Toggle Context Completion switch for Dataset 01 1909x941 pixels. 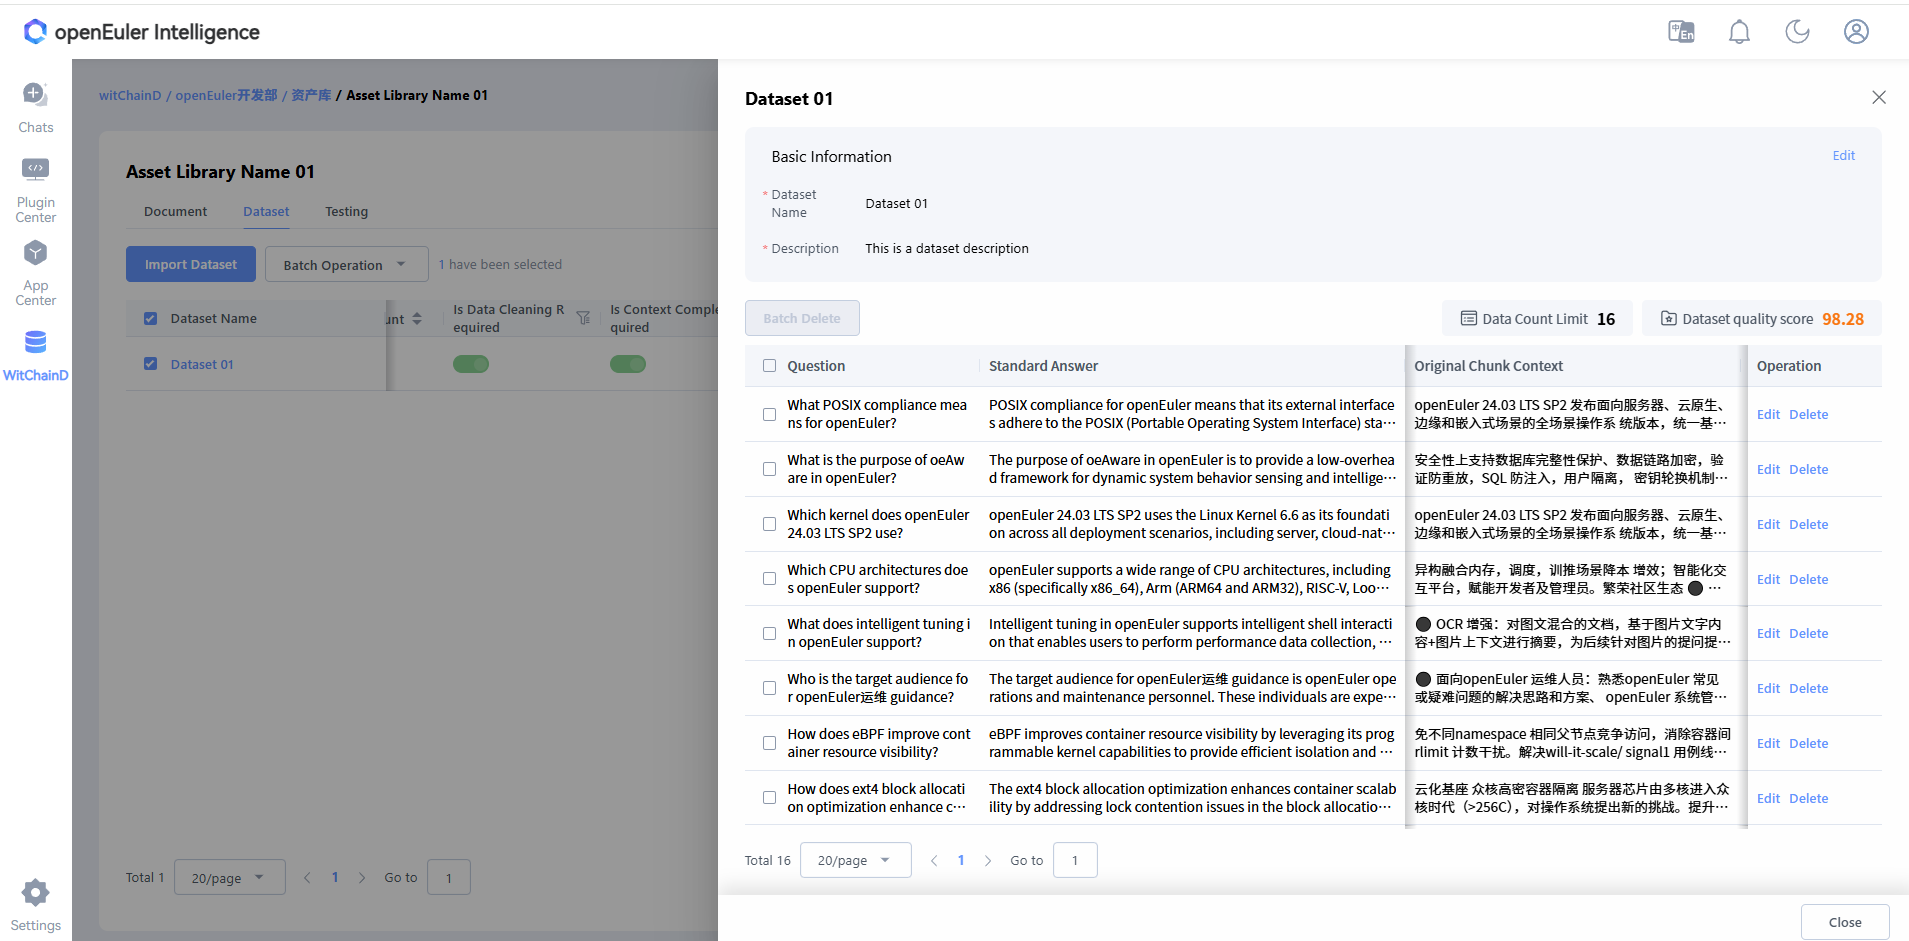[628, 364]
